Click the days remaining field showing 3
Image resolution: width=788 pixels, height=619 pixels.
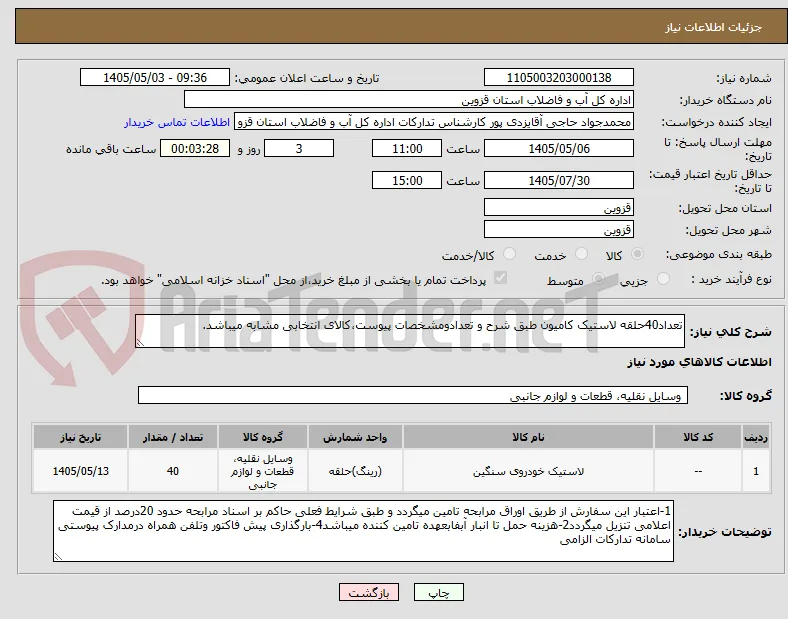click(299, 149)
